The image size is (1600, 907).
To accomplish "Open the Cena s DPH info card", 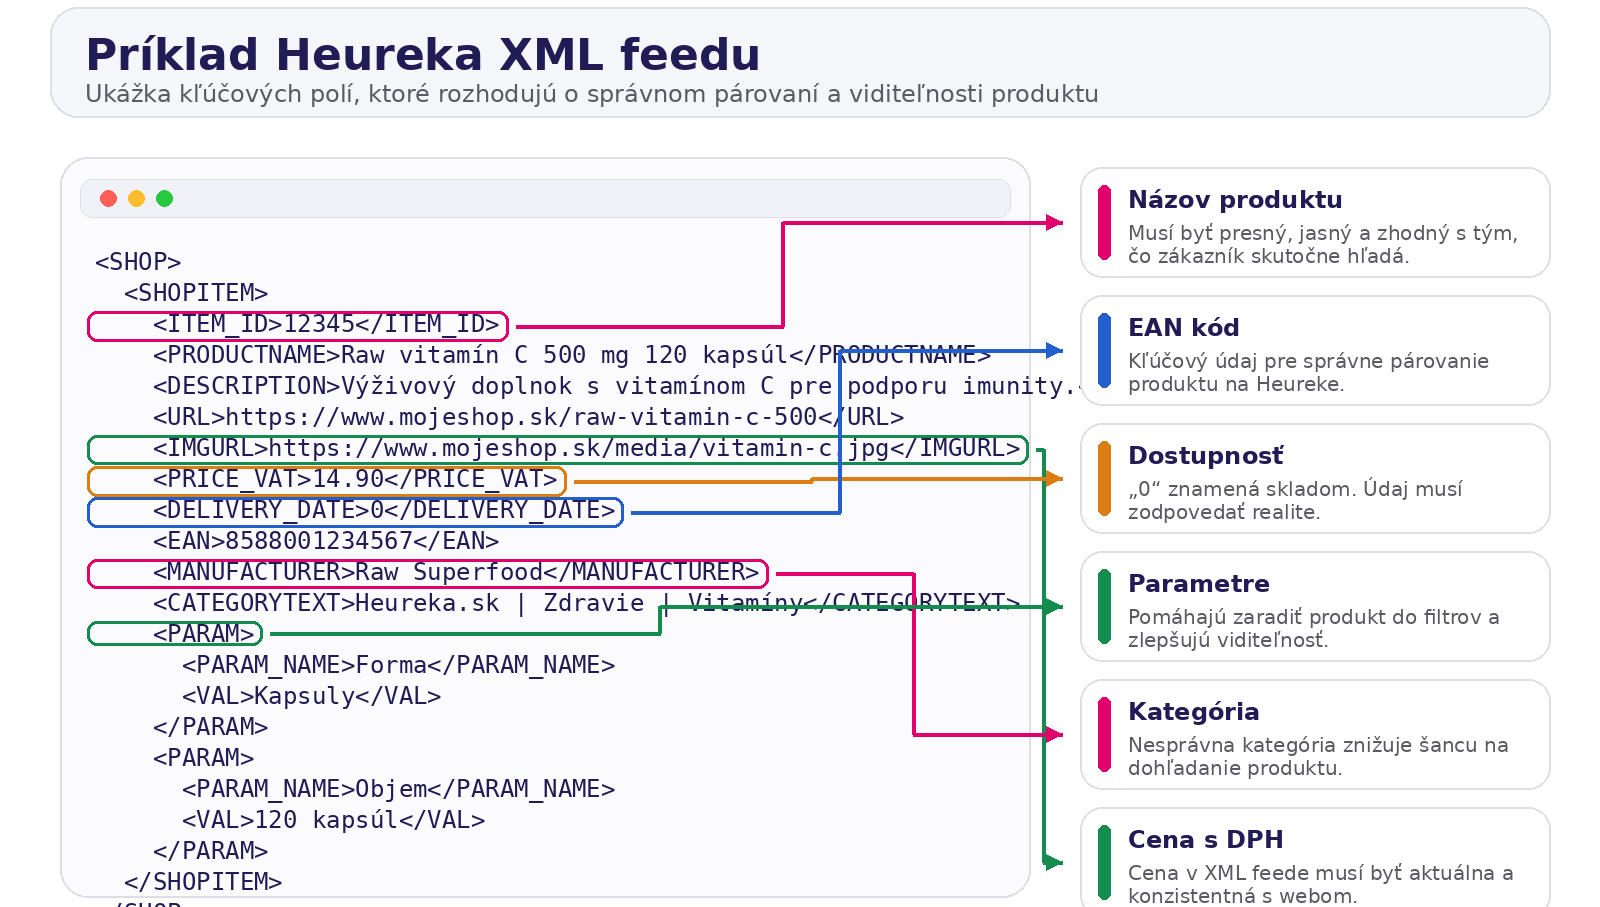I will 1315,862.
